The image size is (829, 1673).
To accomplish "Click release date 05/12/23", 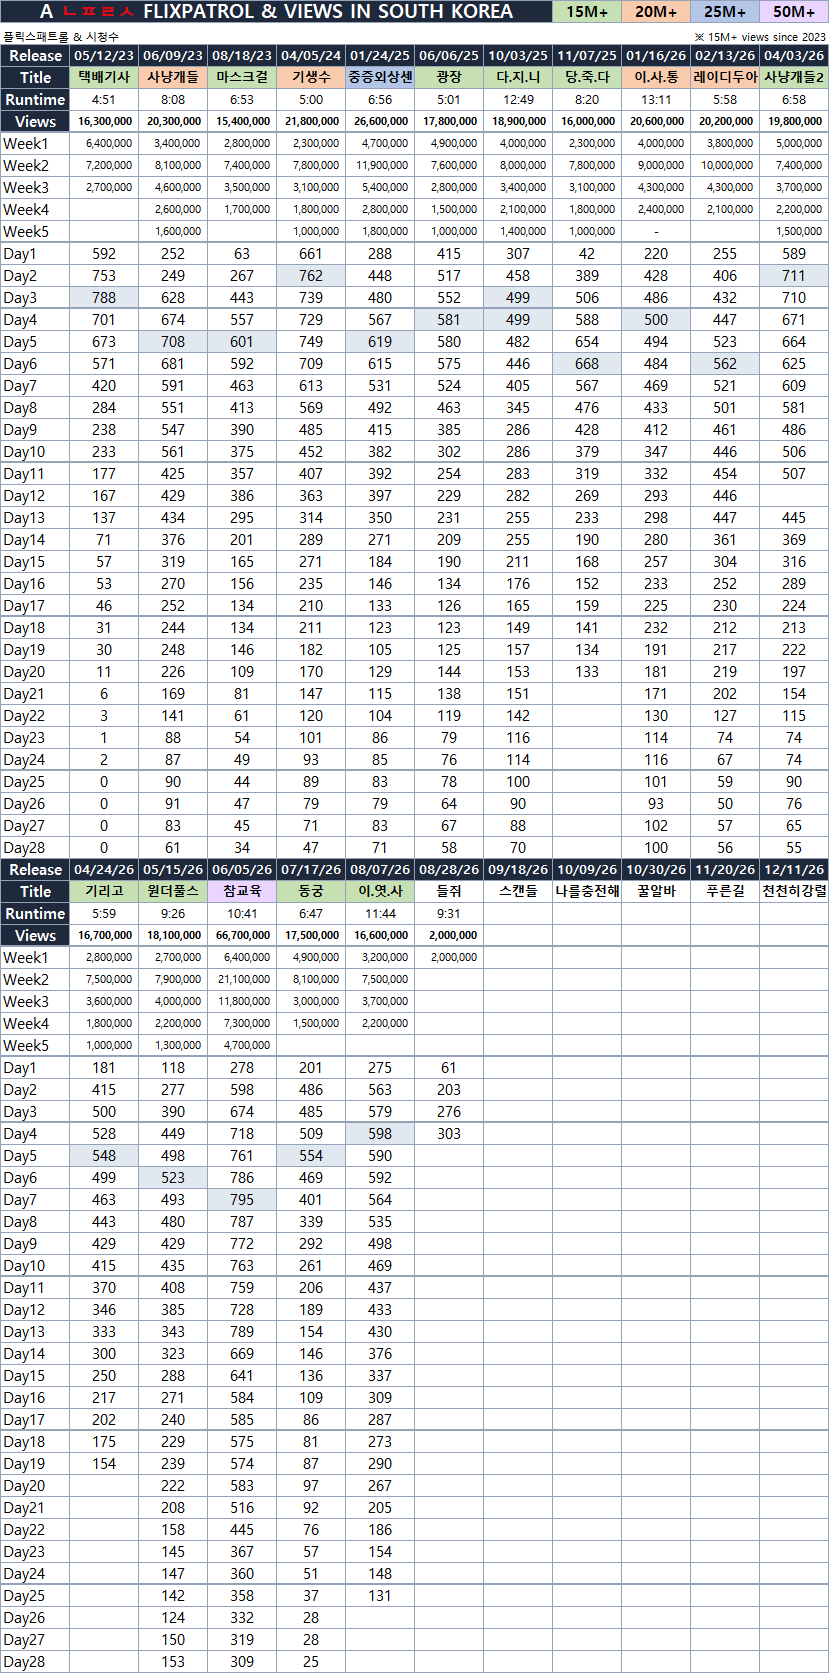I will pyautogui.click(x=104, y=55).
